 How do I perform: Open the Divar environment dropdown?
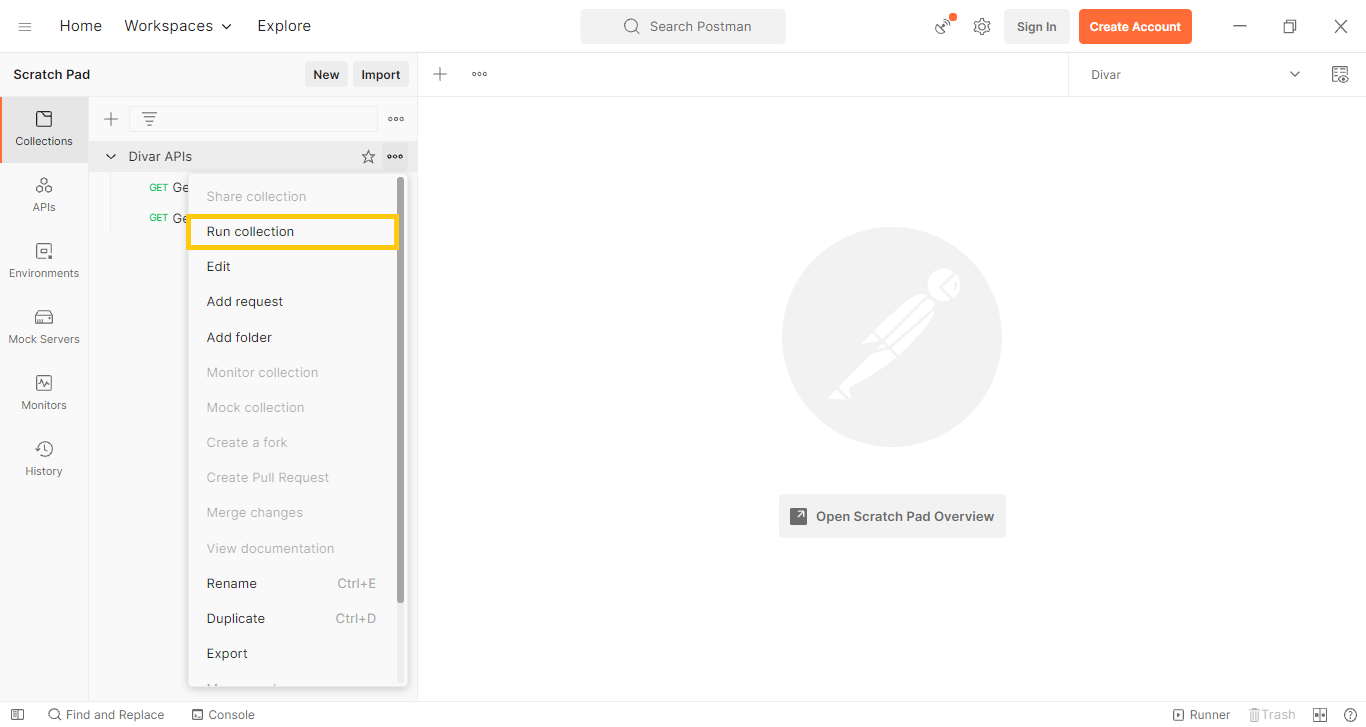1195,75
